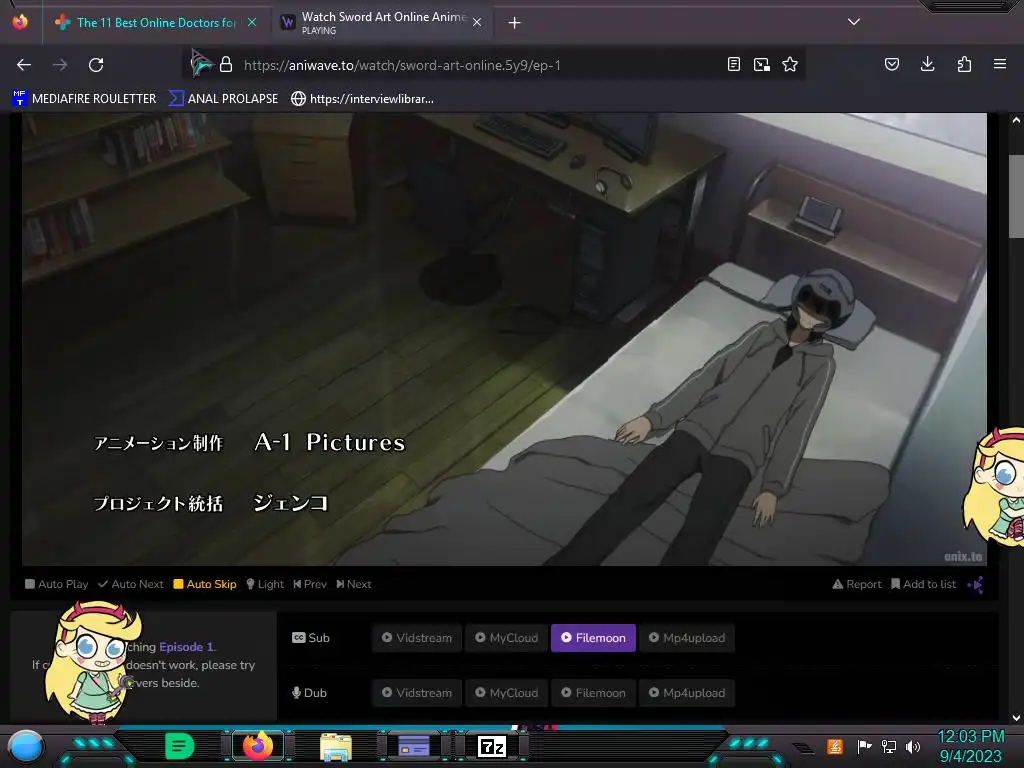Click the page scroll up arrow
Viewport: 1024px width, 768px height.
tap(1016, 120)
